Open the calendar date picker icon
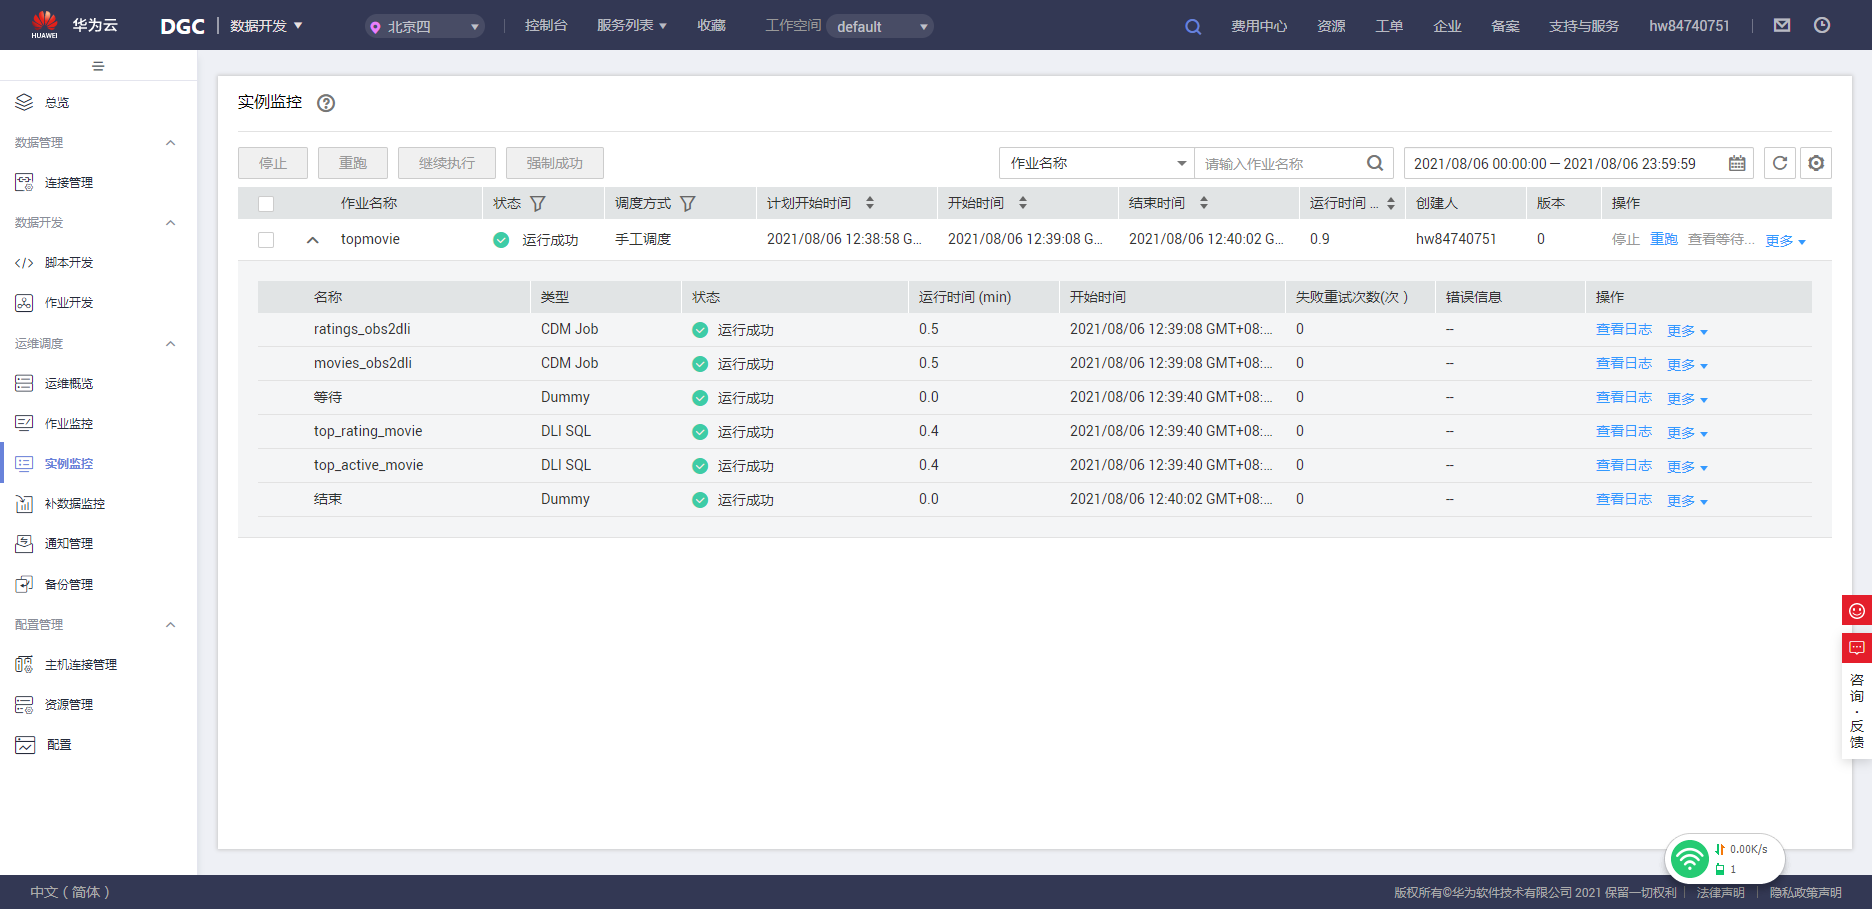Screen dimensions: 1872x909 click(x=1737, y=163)
